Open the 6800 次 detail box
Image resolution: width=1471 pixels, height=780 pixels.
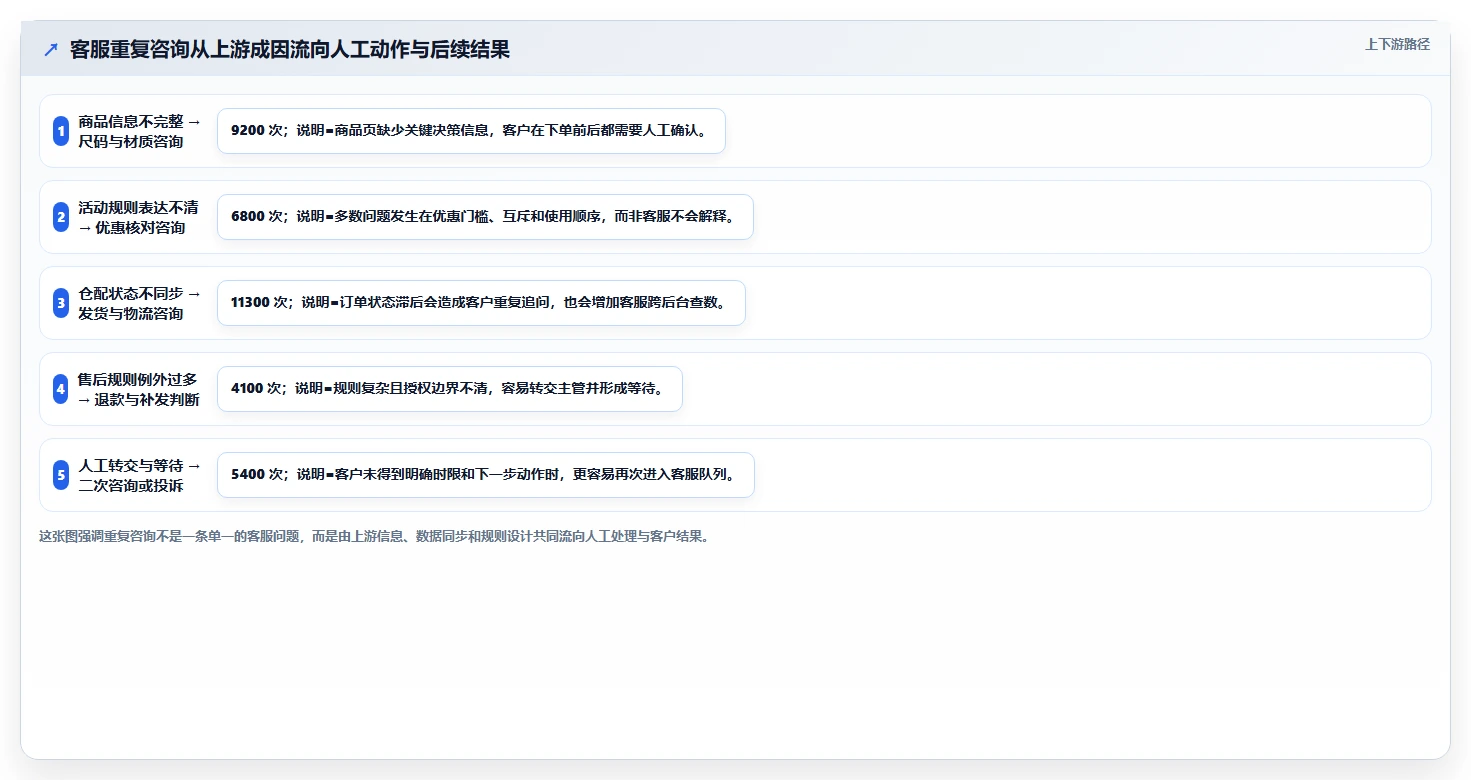click(x=485, y=217)
